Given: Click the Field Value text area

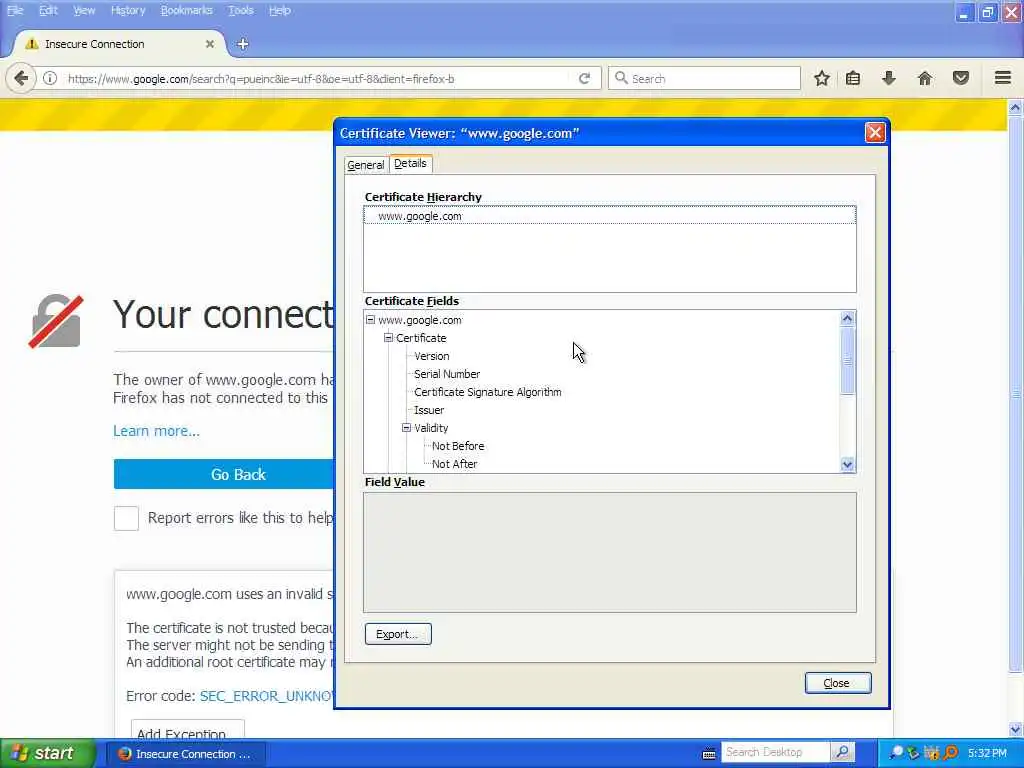Looking at the screenshot, I should [x=609, y=552].
